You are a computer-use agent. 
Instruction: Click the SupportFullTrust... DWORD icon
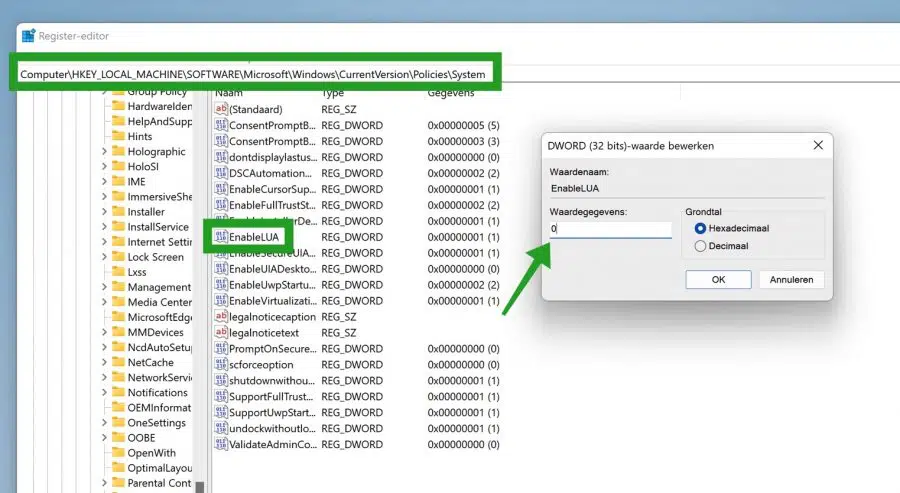coord(221,396)
